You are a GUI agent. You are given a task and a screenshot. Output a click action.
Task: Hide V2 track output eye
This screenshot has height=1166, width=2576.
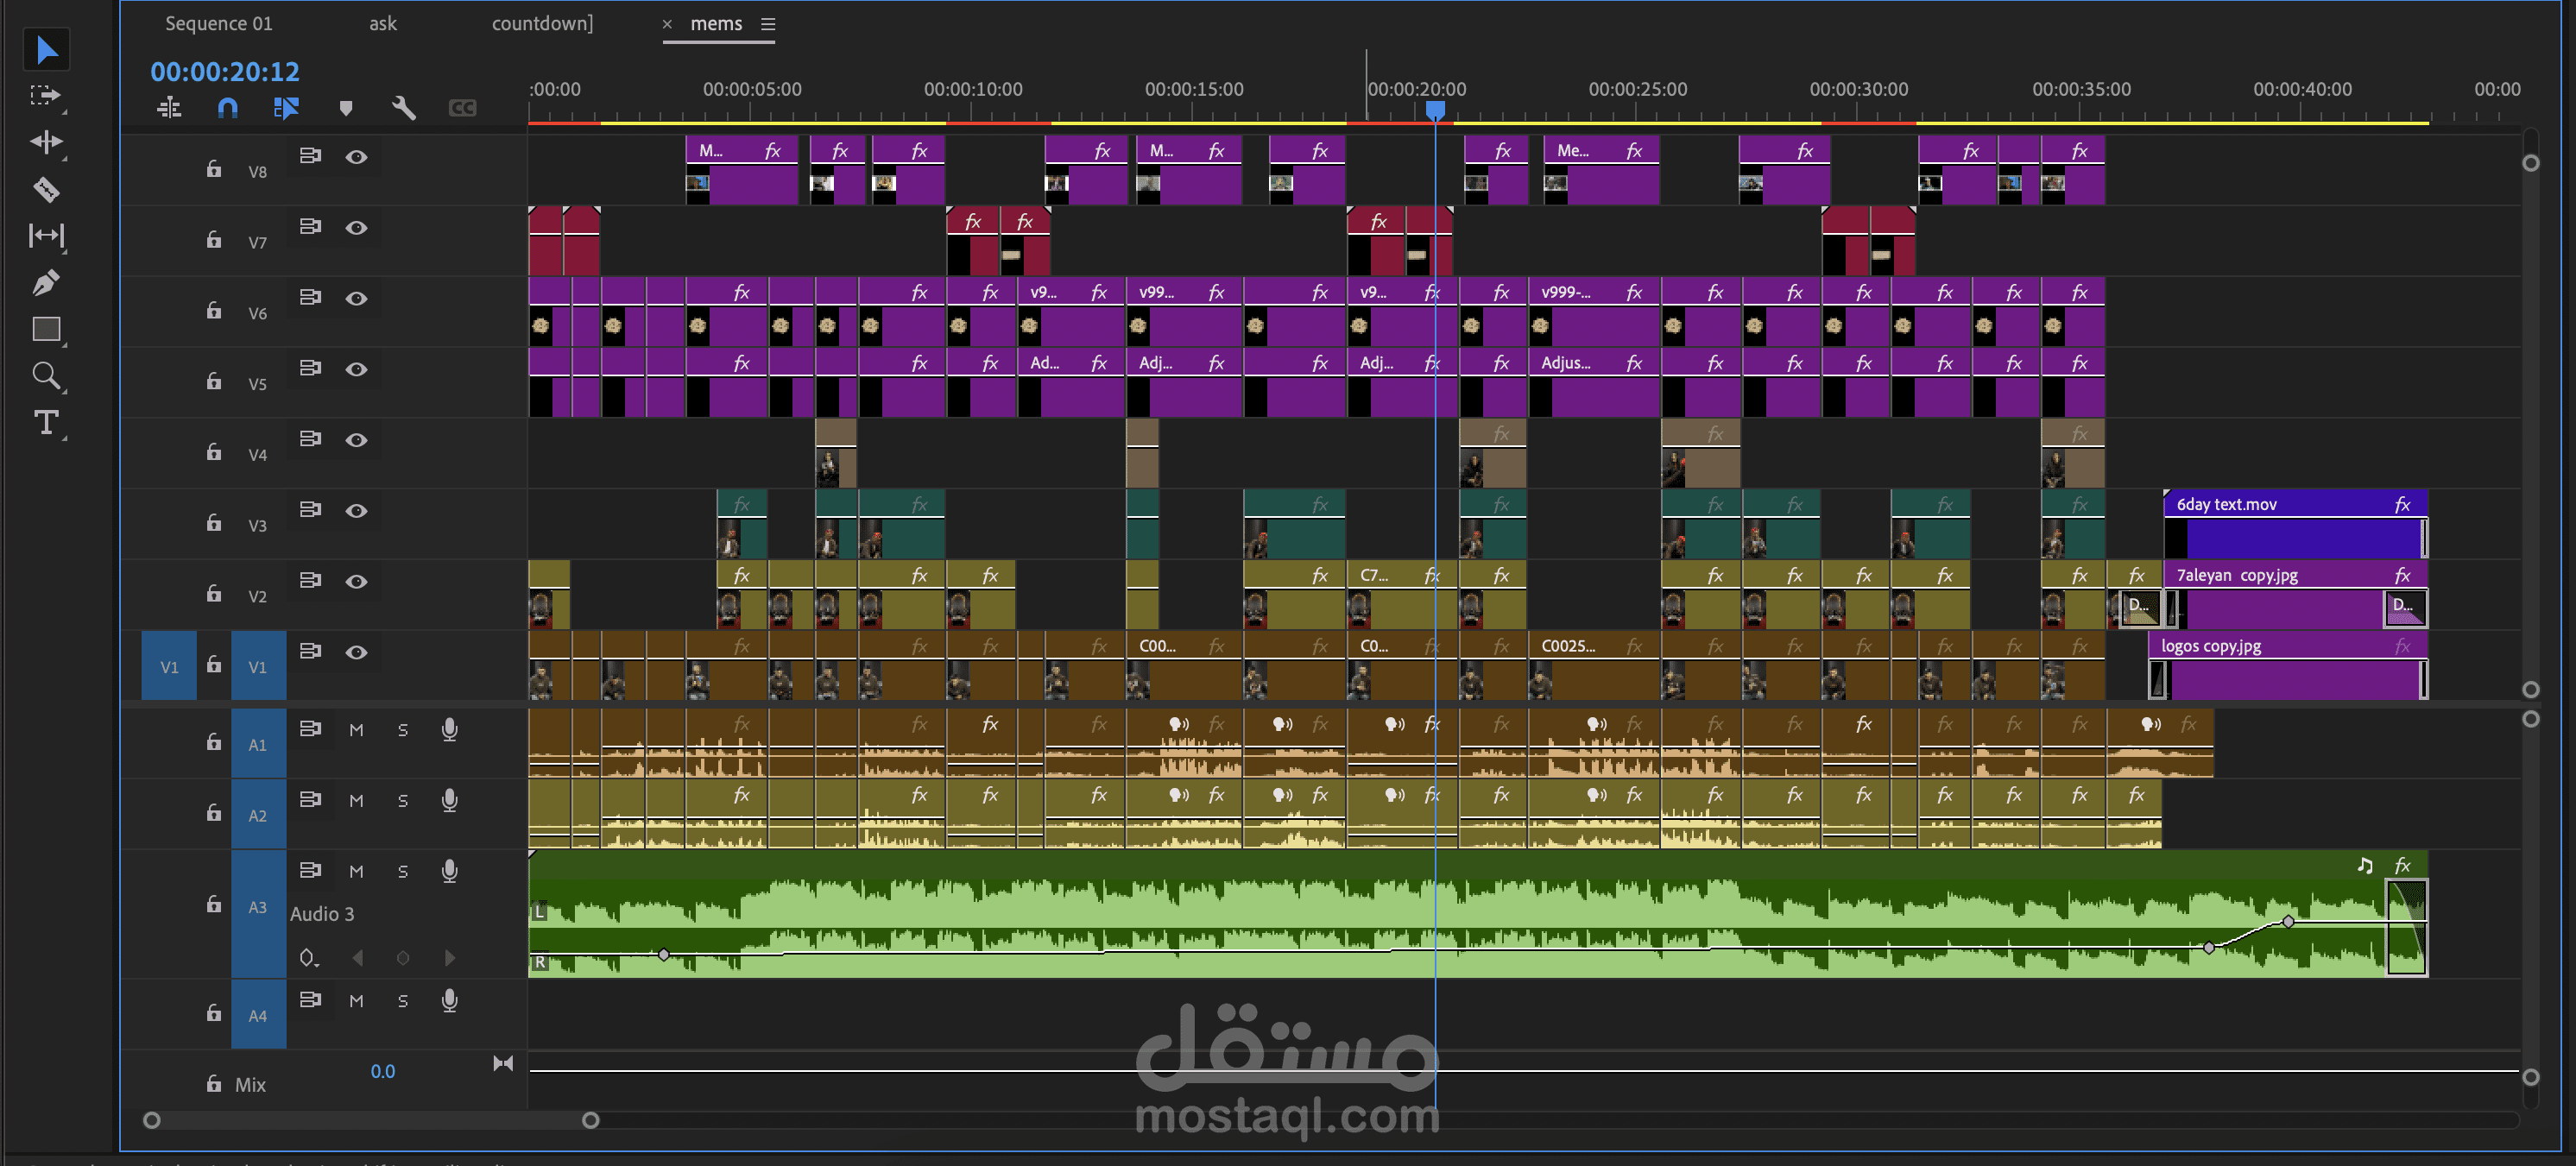(x=356, y=582)
